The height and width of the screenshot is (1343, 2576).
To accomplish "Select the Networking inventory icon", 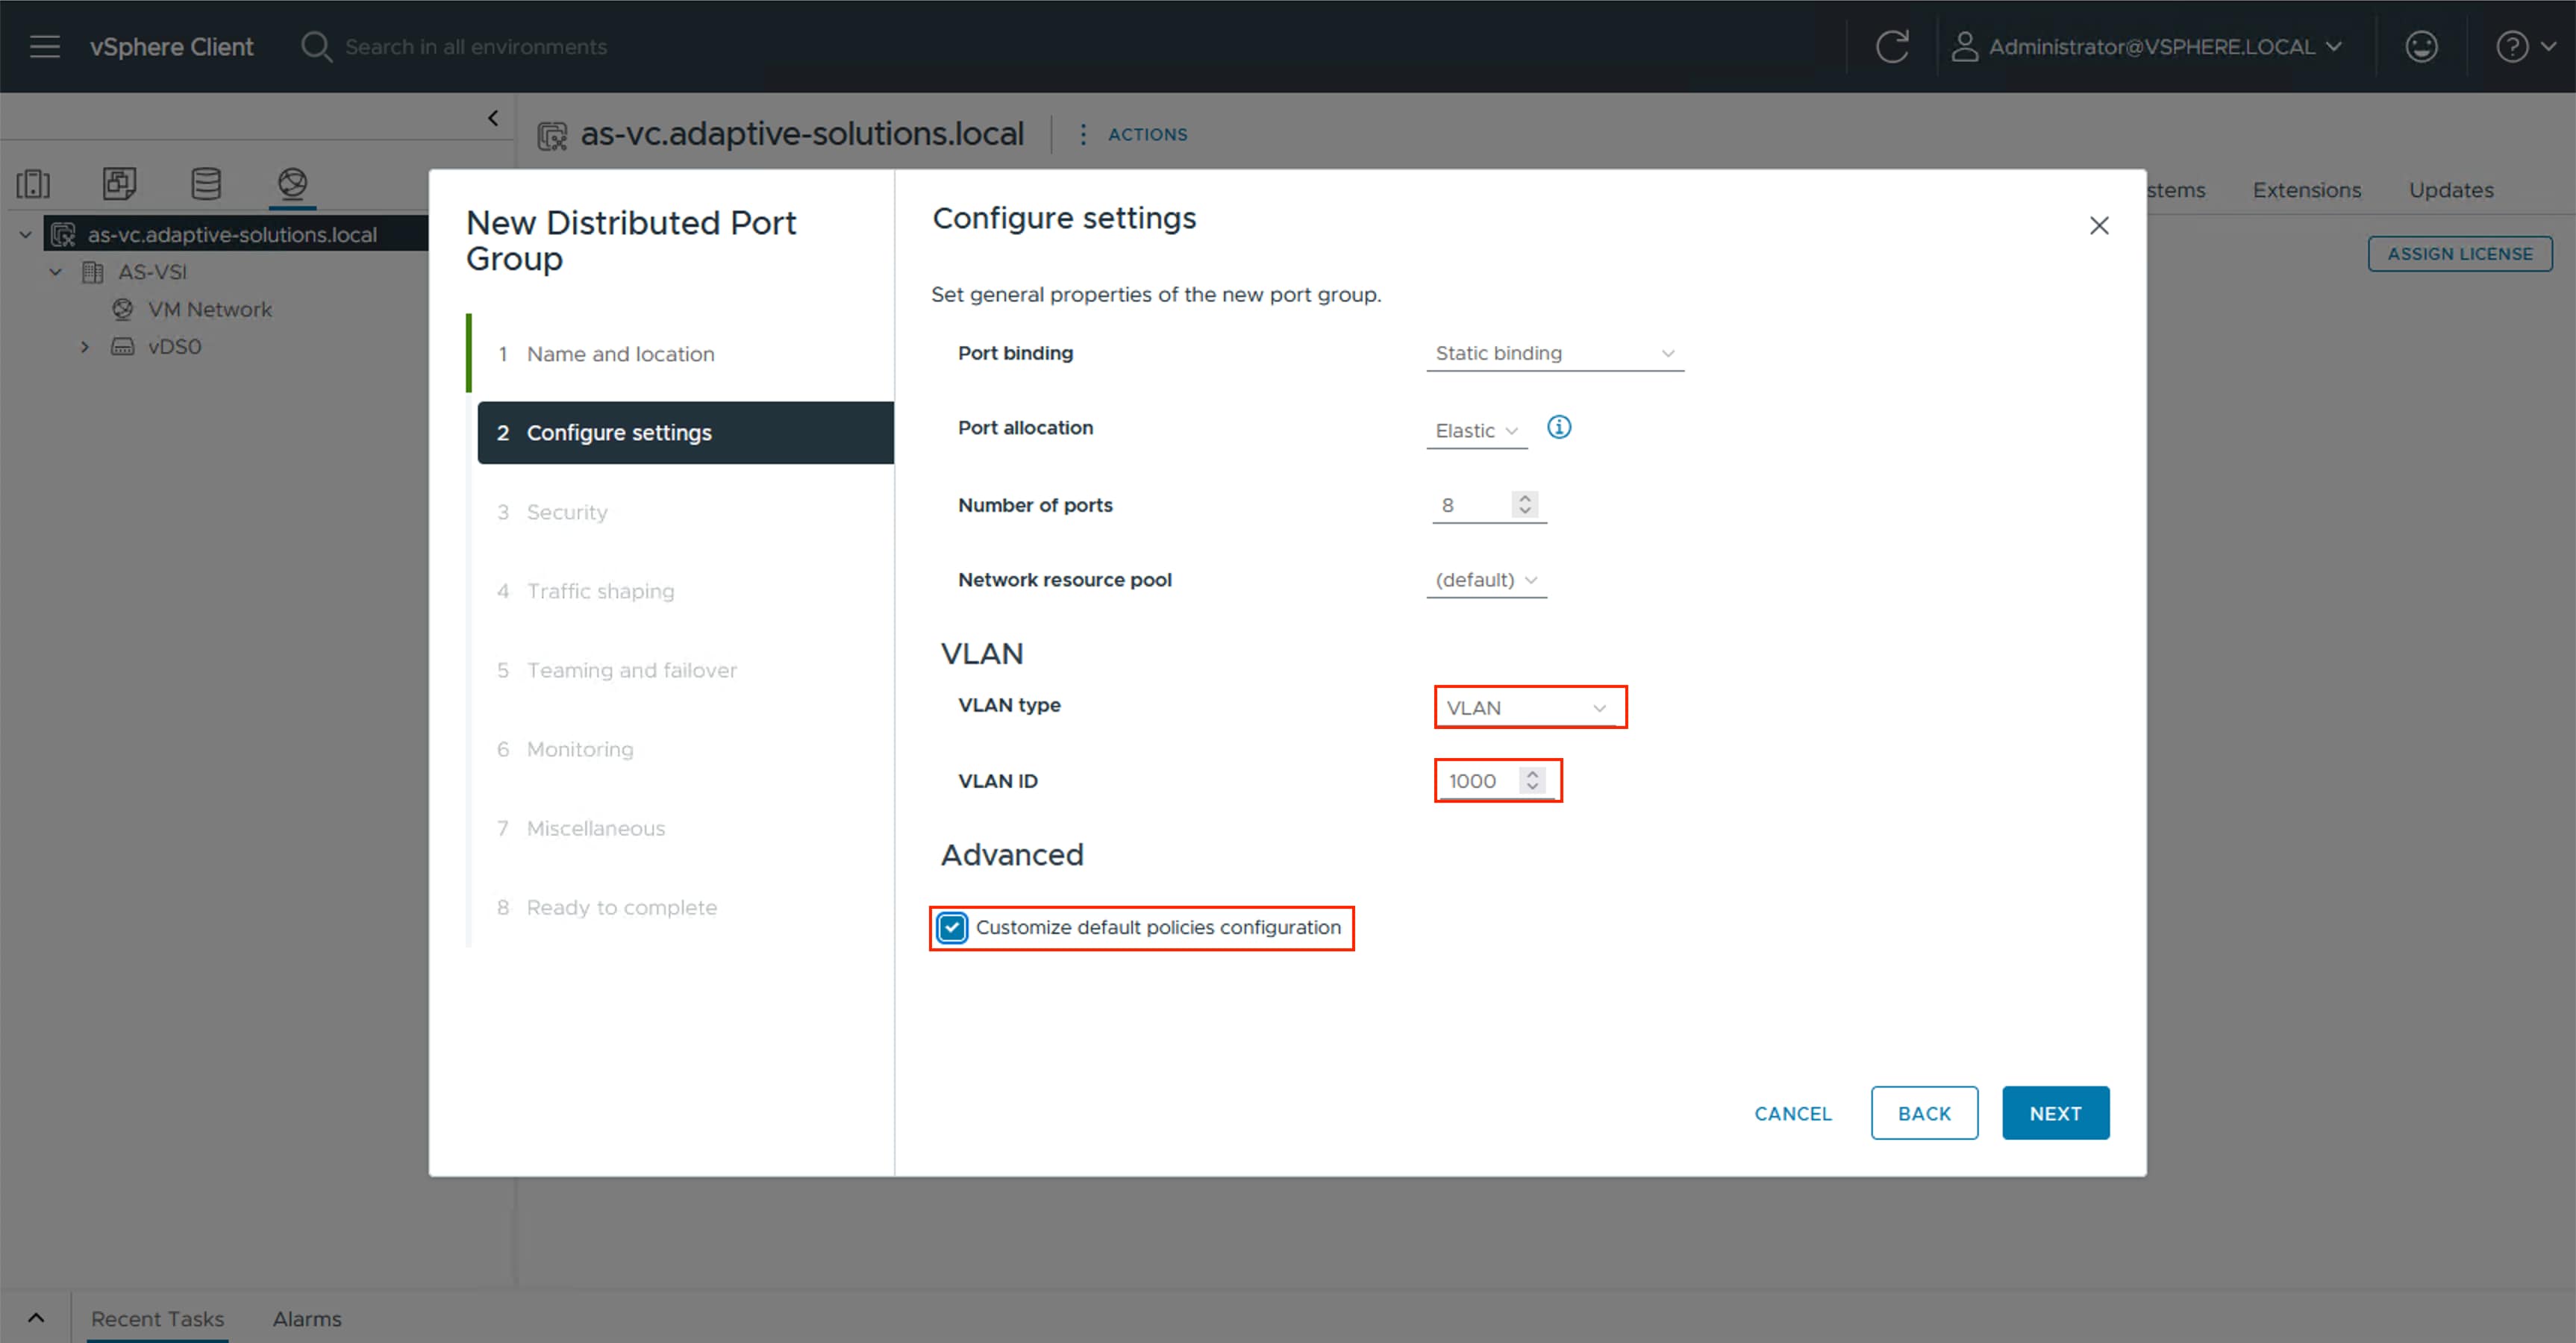I will tap(292, 183).
